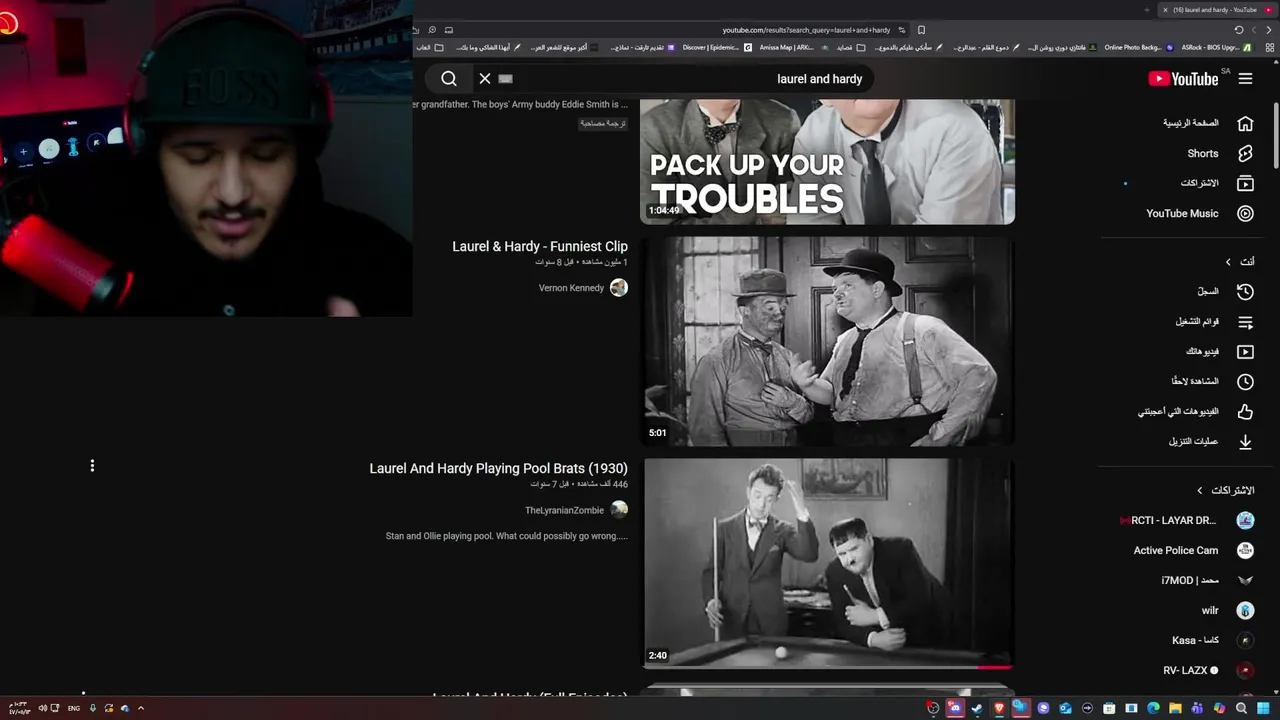
Task: Open RCTI - LAYAR DR... channel subscription
Action: point(1187,521)
